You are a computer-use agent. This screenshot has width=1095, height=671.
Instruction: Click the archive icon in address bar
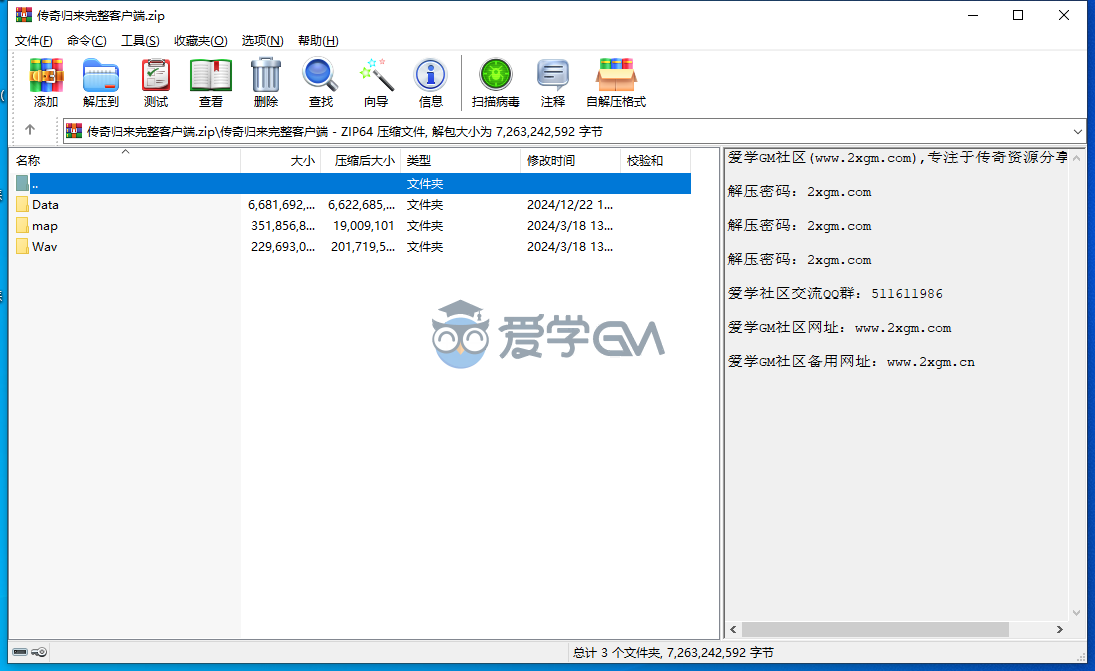coord(74,131)
